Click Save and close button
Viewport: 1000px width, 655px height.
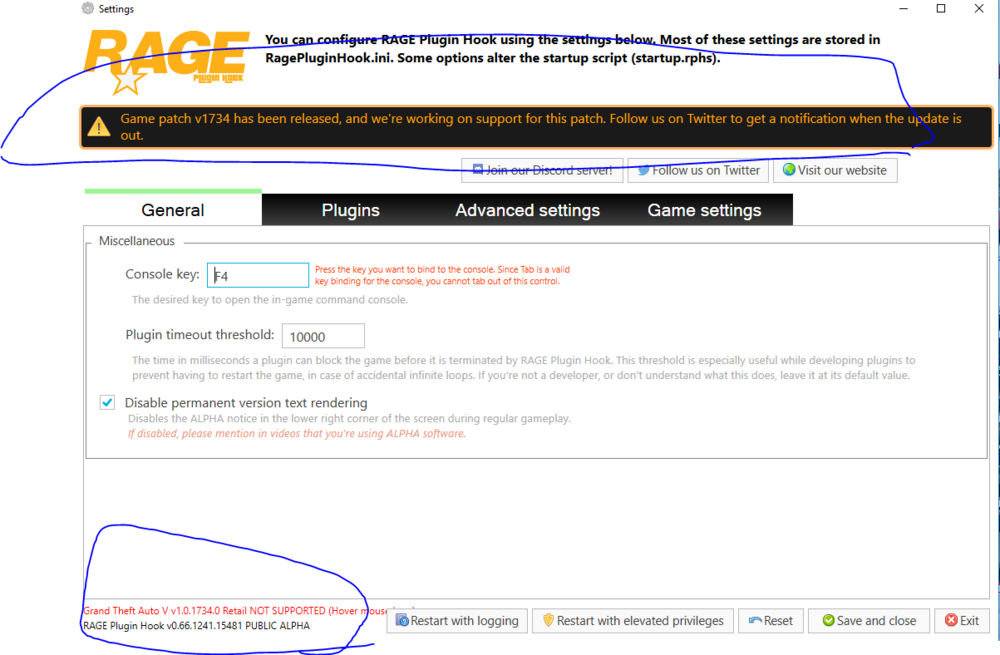click(x=869, y=621)
